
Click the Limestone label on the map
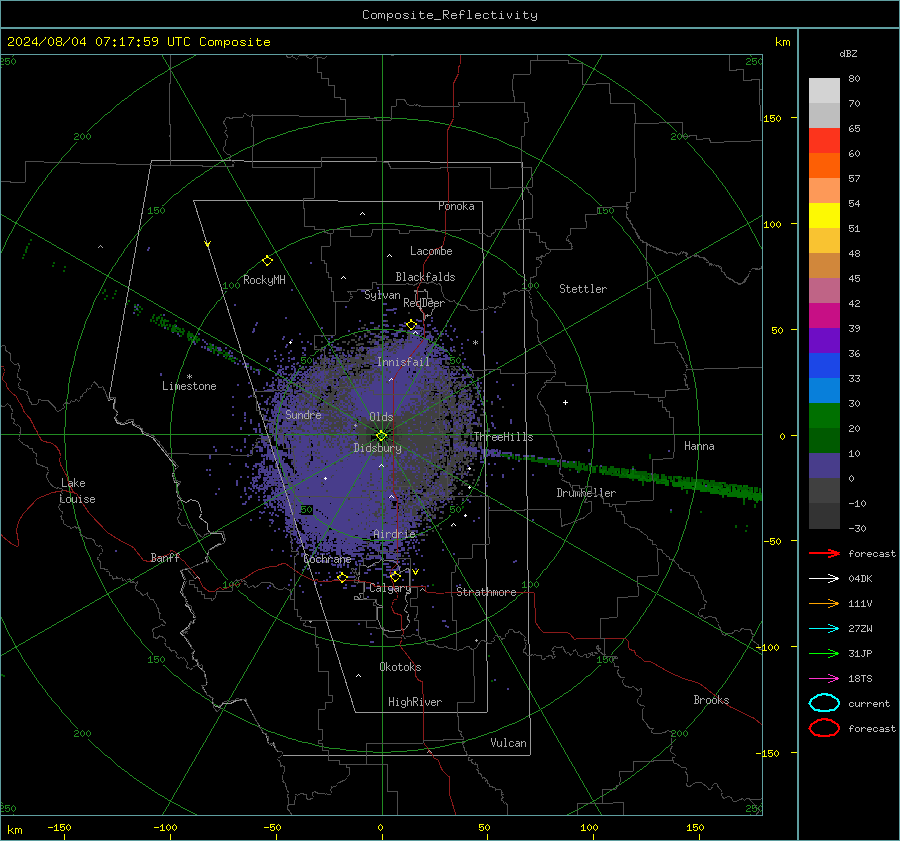click(189, 386)
